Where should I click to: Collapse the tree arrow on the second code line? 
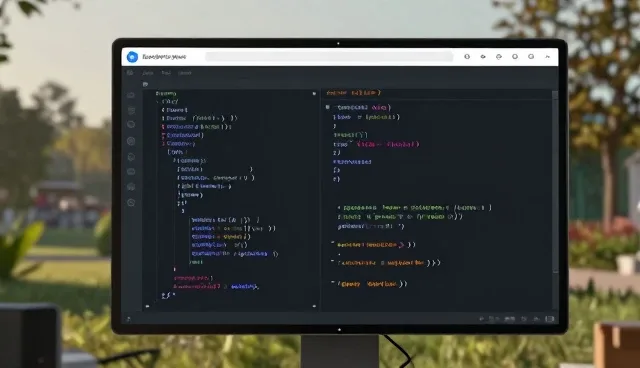(158, 102)
